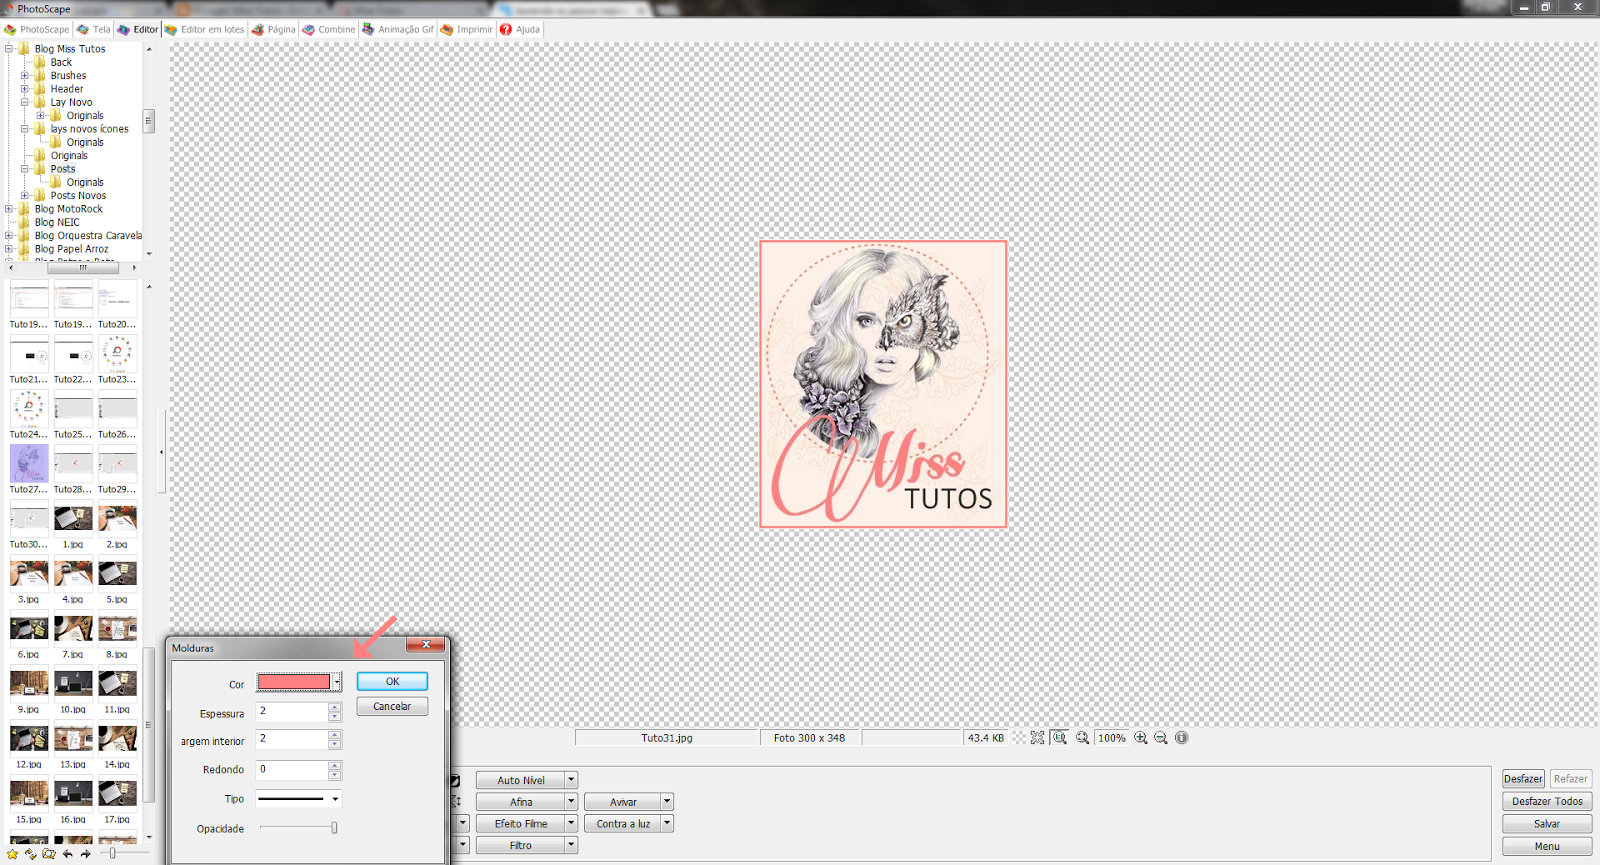Click the fit-image zoom magnifier icon
This screenshot has width=1600, height=865.
[x=1082, y=738]
